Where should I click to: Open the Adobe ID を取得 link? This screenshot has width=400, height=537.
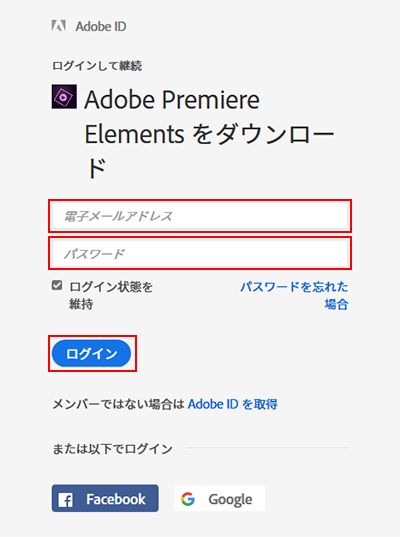233,404
